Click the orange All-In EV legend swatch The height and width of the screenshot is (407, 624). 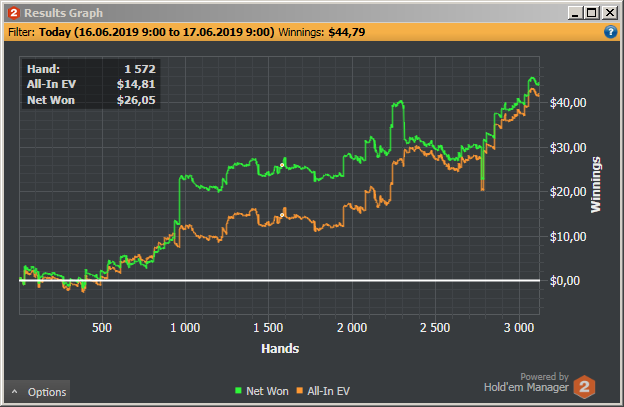click(300, 391)
